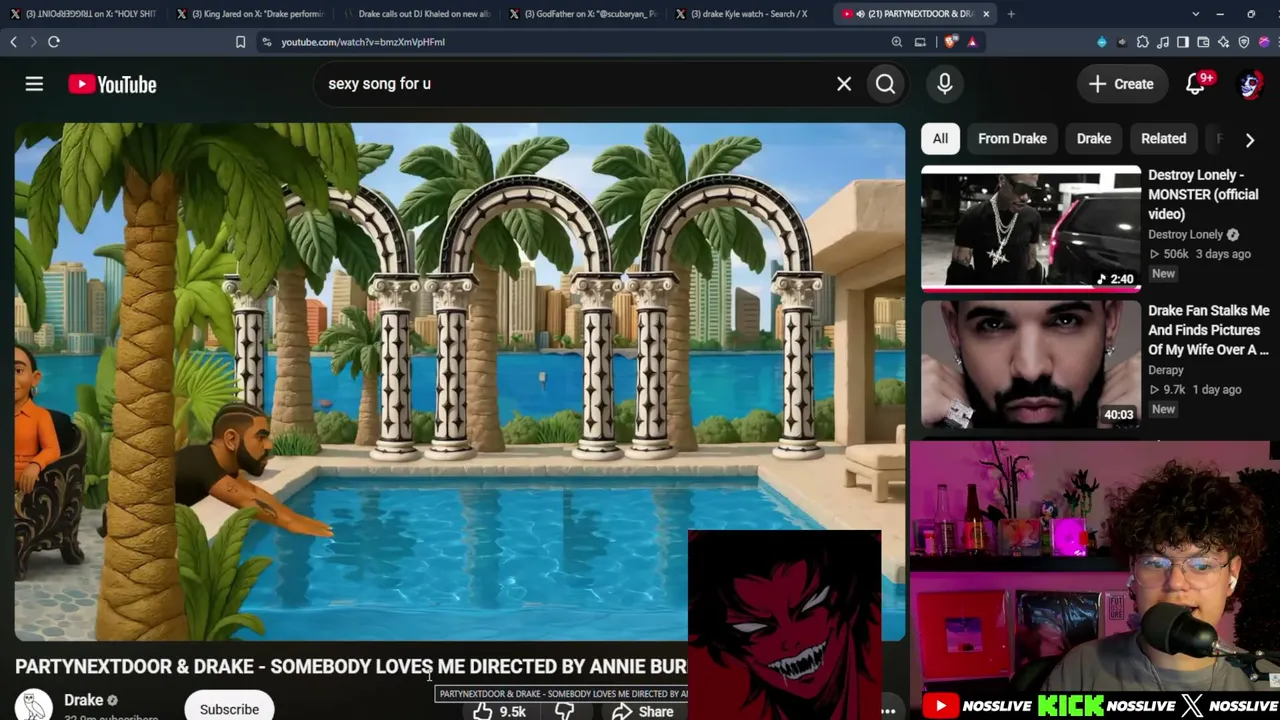This screenshot has height=720, width=1280.
Task: Switch to 'drake Kyle watch' search tab
Action: [748, 14]
